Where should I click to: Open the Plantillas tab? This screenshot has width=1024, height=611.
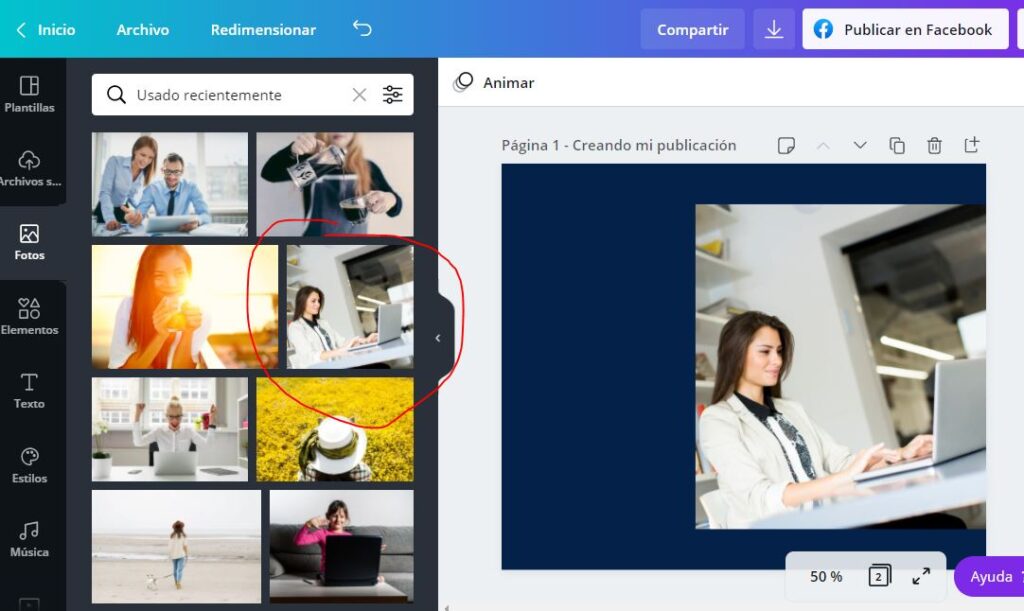click(30, 94)
